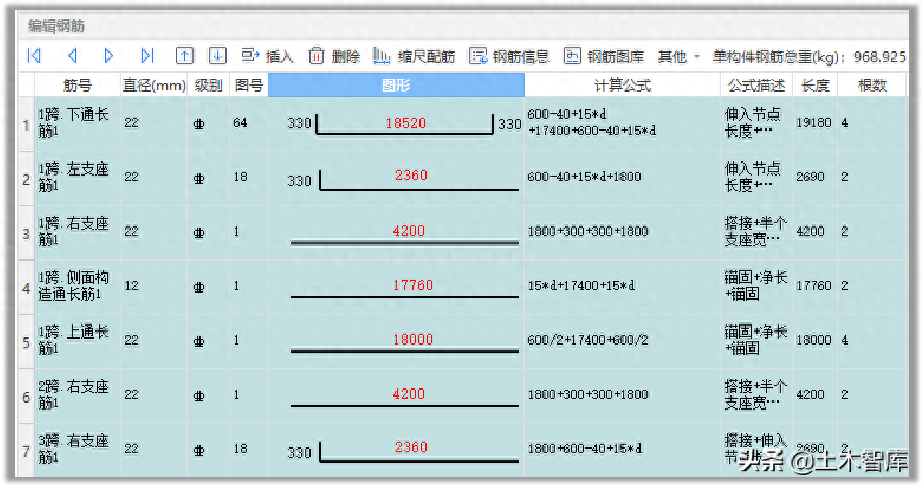Select row number 3 header
The height and width of the screenshot is (488, 923).
point(26,233)
